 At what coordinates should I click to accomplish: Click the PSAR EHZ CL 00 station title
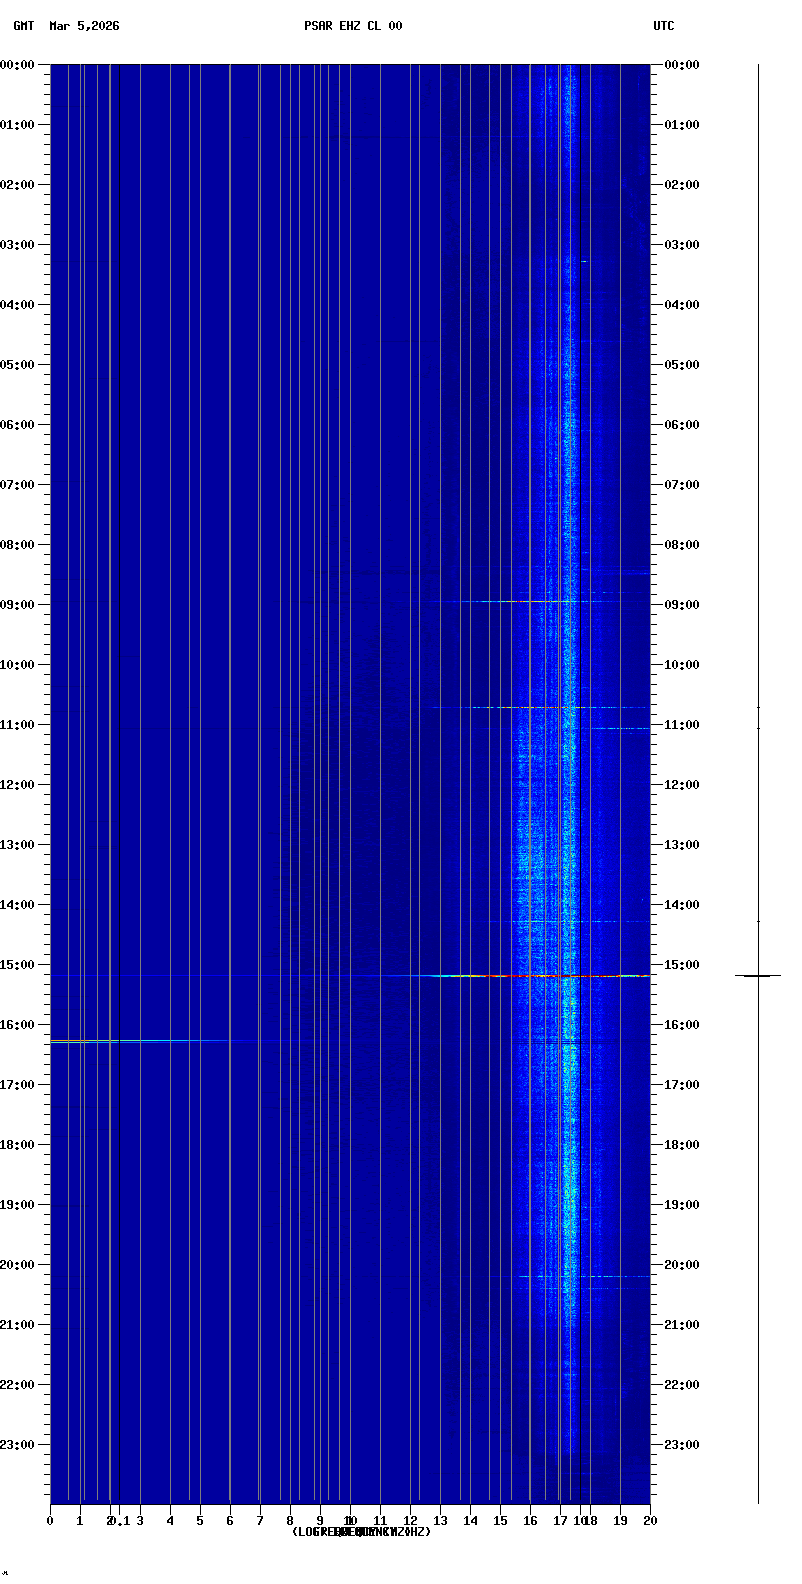click(x=353, y=26)
